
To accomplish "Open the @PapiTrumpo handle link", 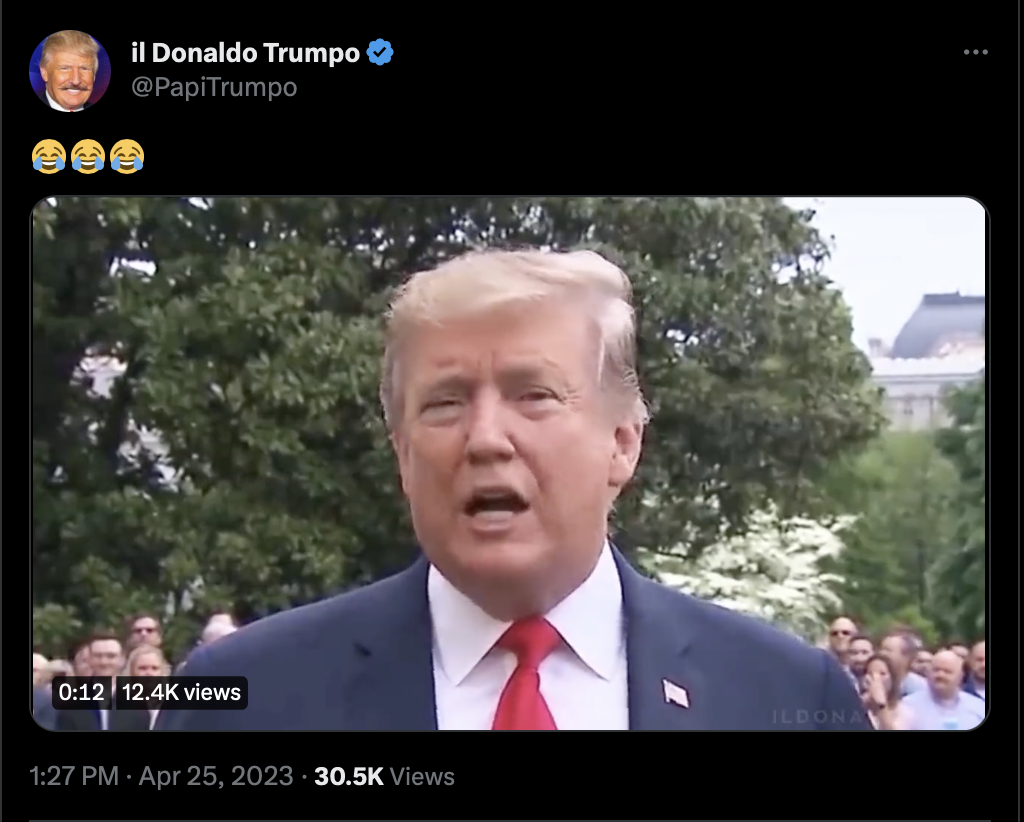I will (214, 87).
